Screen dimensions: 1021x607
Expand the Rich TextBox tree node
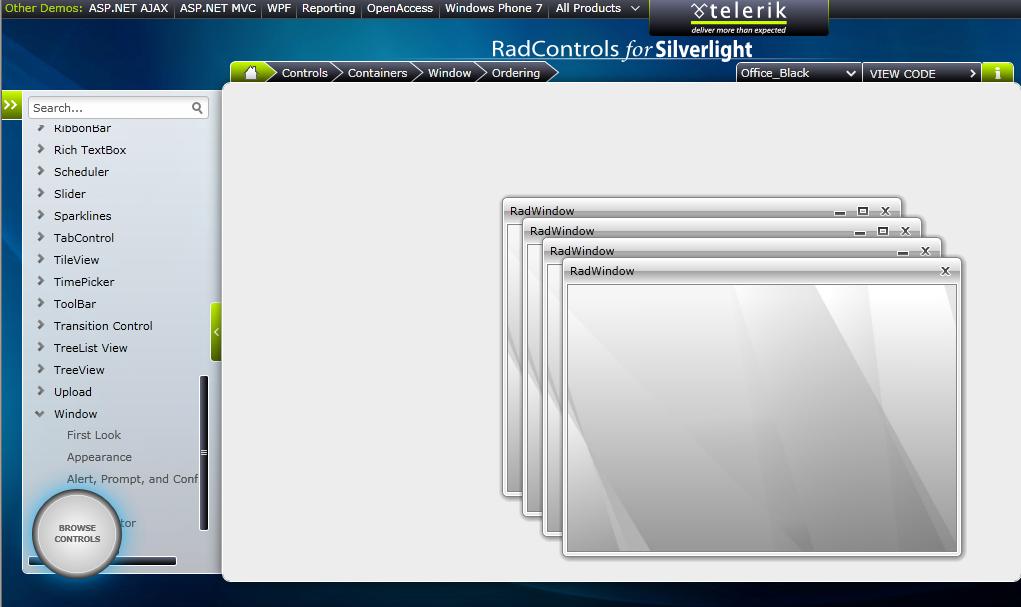[40, 149]
